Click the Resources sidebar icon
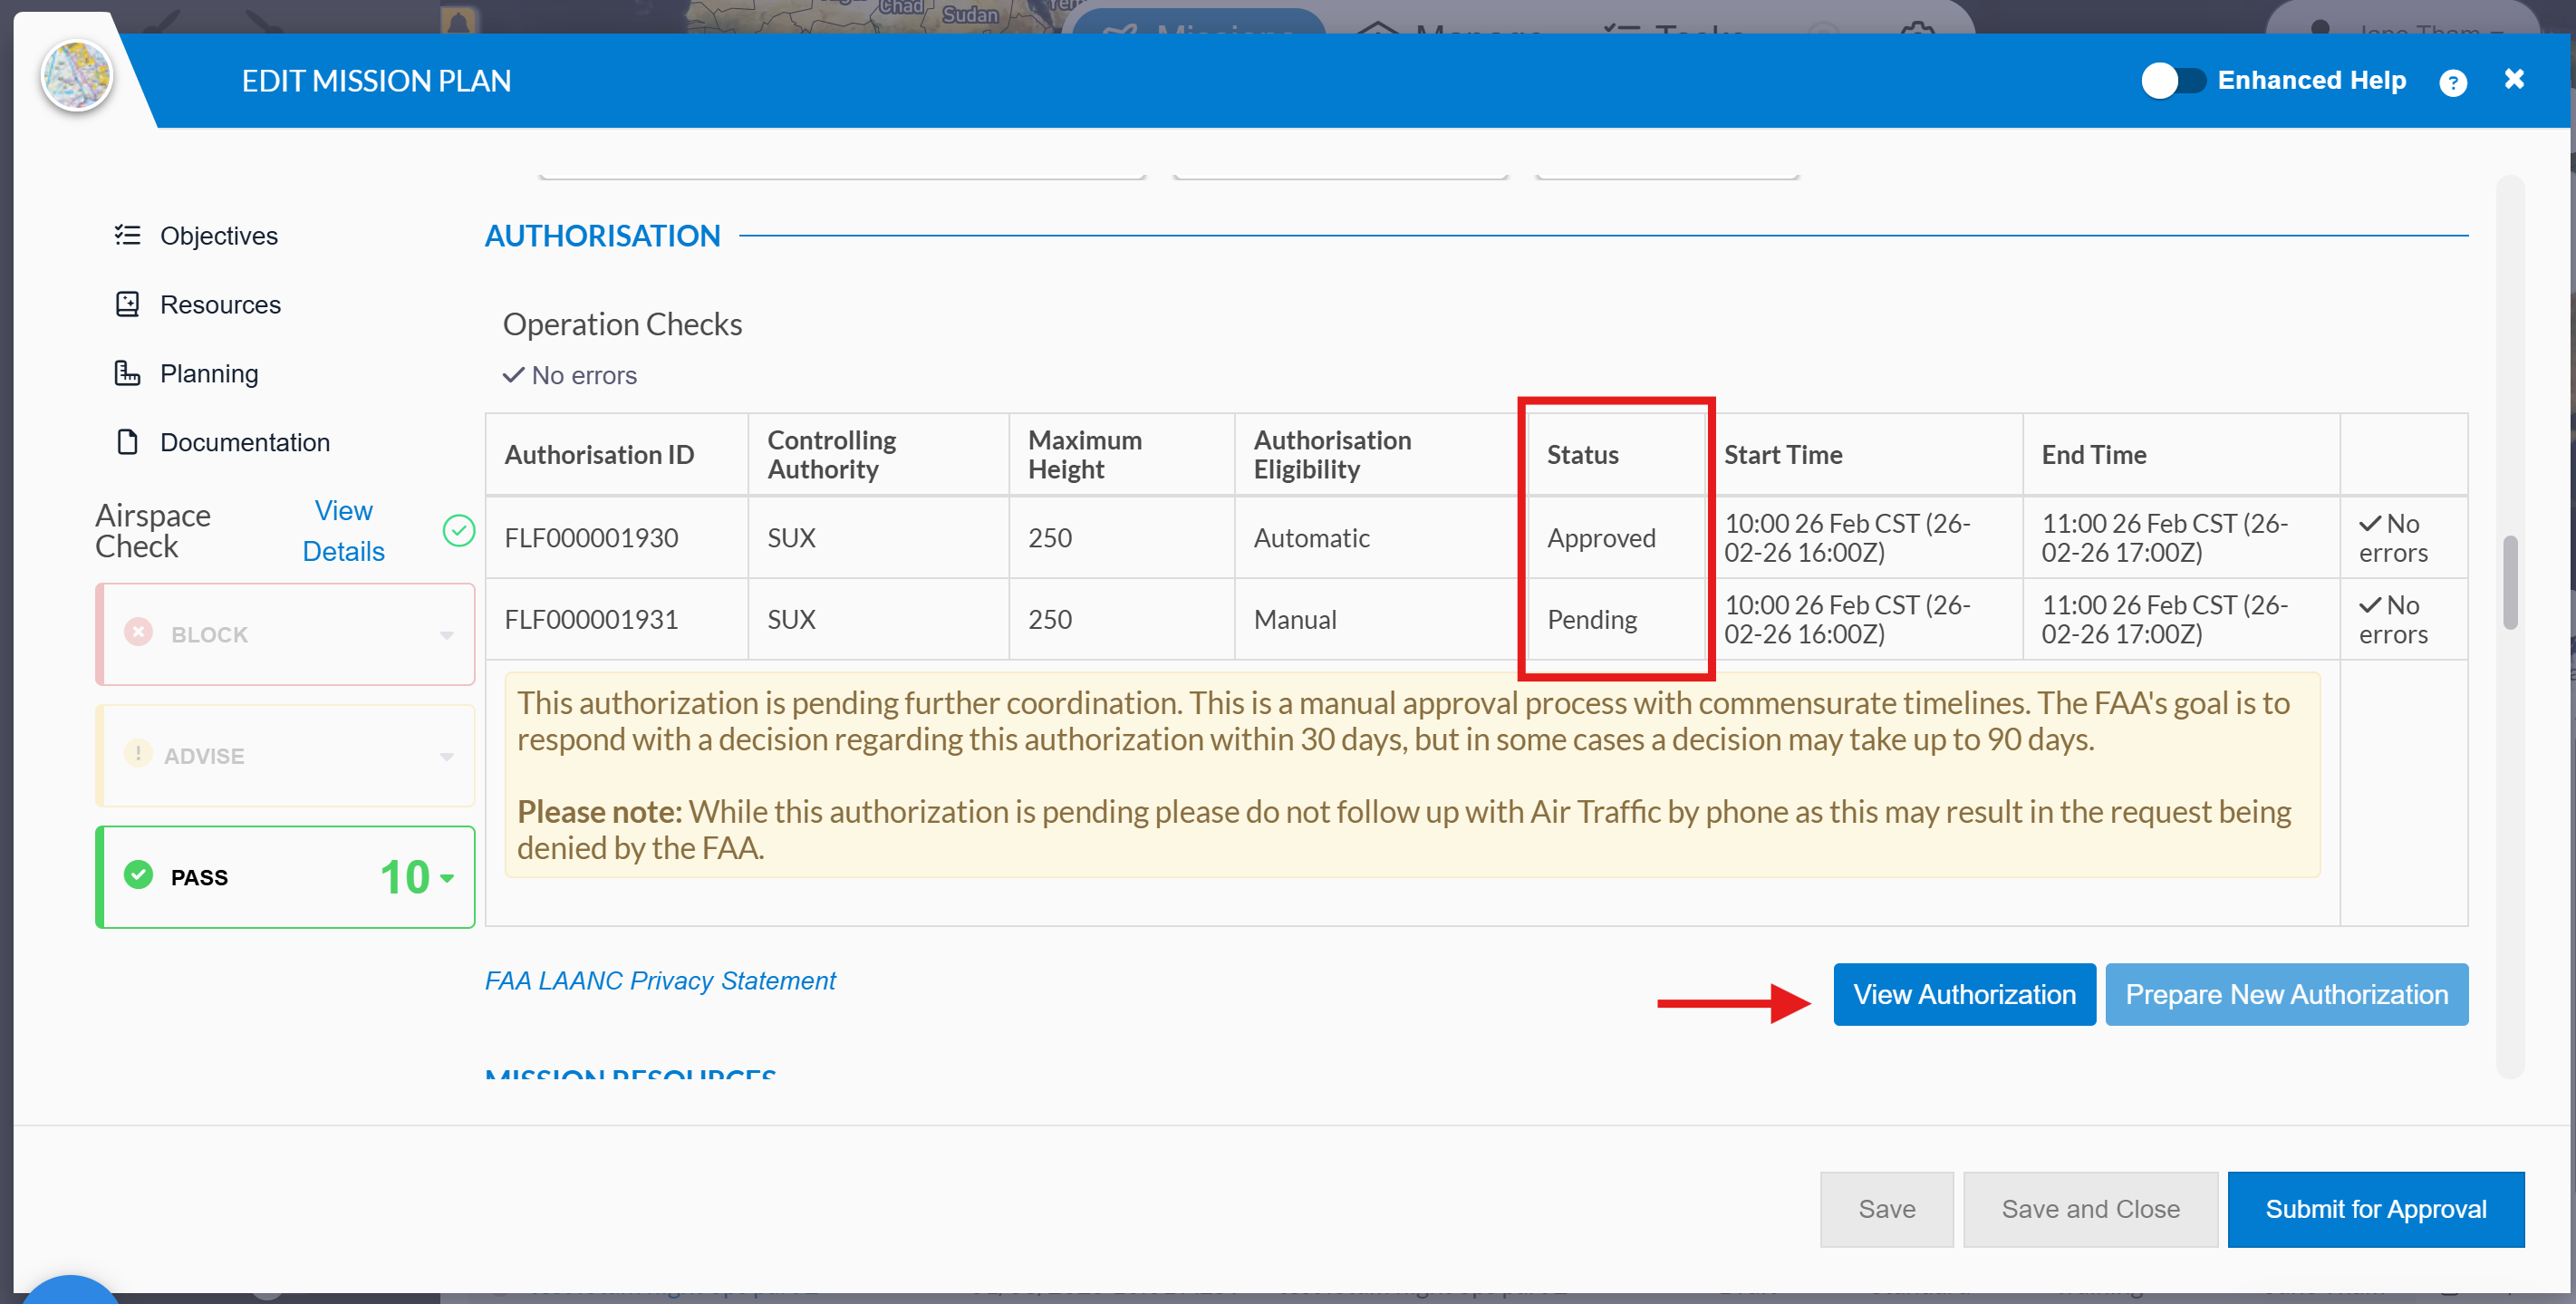Image resolution: width=2576 pixels, height=1304 pixels. point(127,304)
